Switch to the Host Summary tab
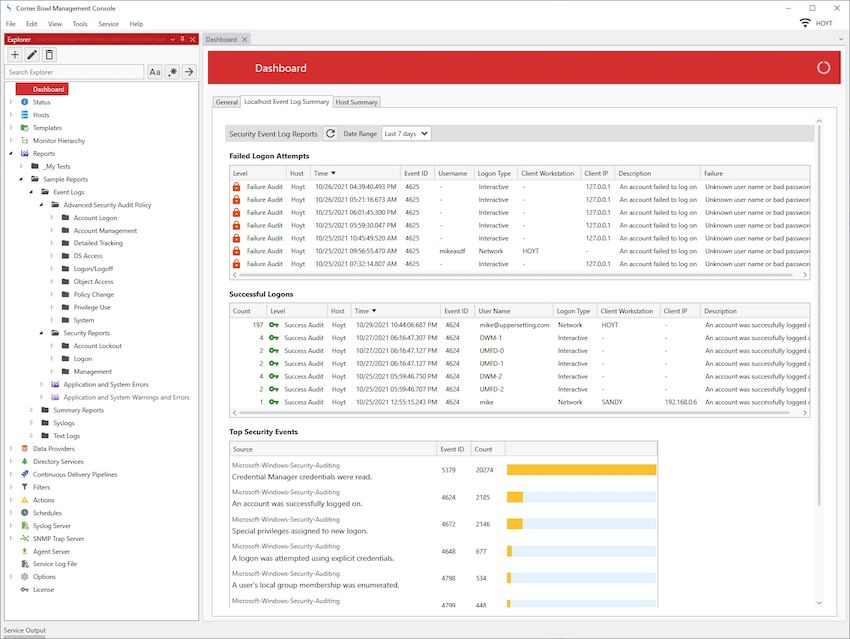 (x=356, y=101)
